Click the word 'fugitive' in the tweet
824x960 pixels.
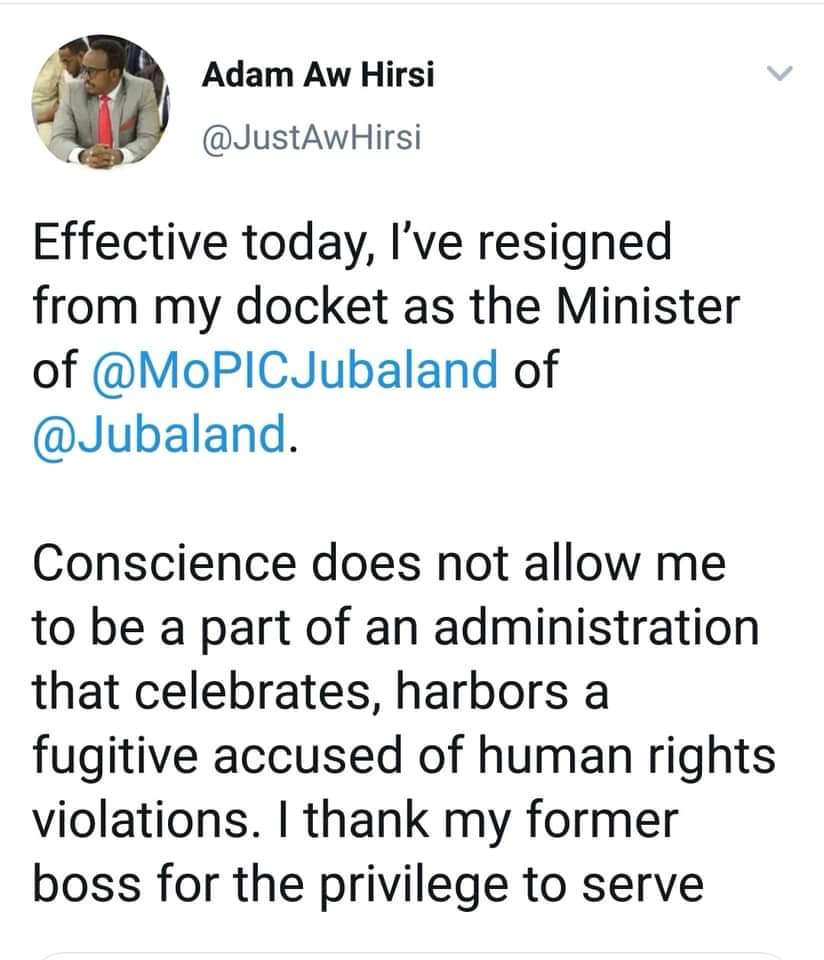click(x=115, y=757)
